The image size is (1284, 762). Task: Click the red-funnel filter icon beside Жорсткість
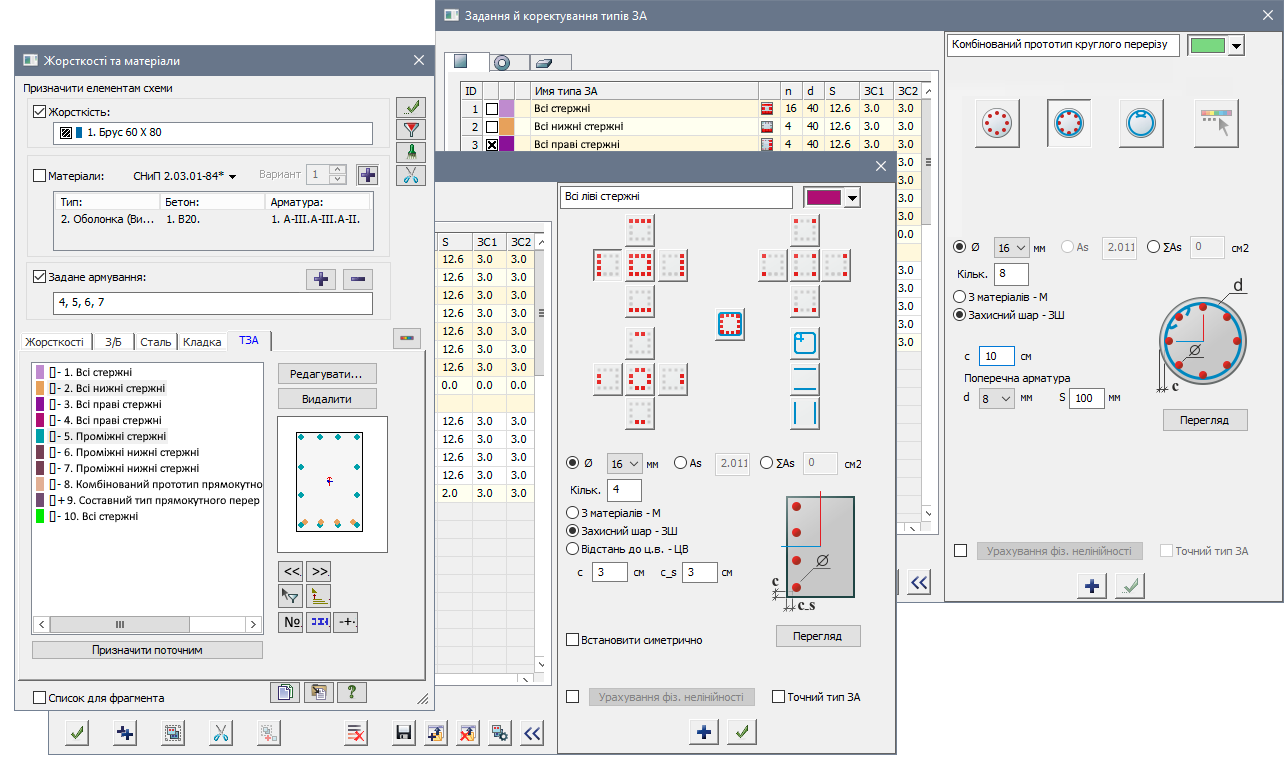[x=410, y=130]
